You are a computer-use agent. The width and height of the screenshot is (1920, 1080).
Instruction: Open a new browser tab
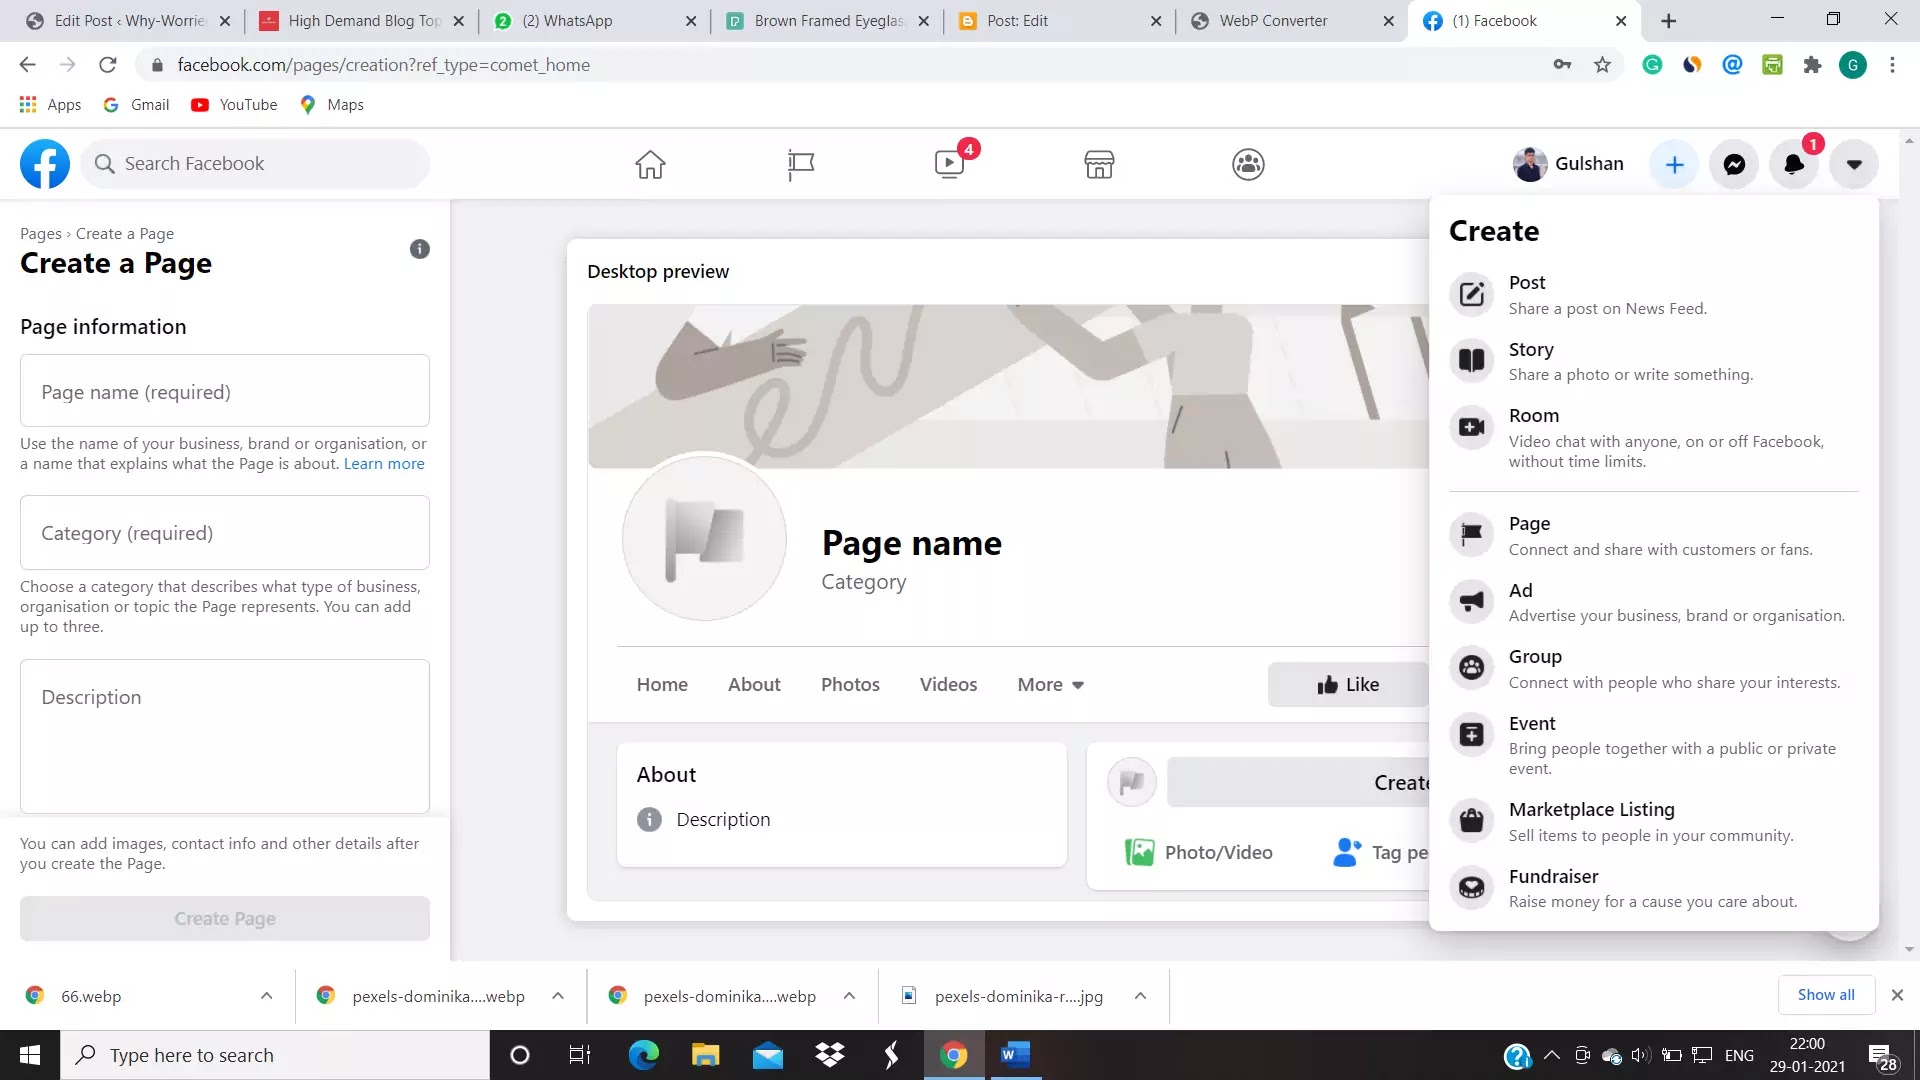click(x=1669, y=21)
